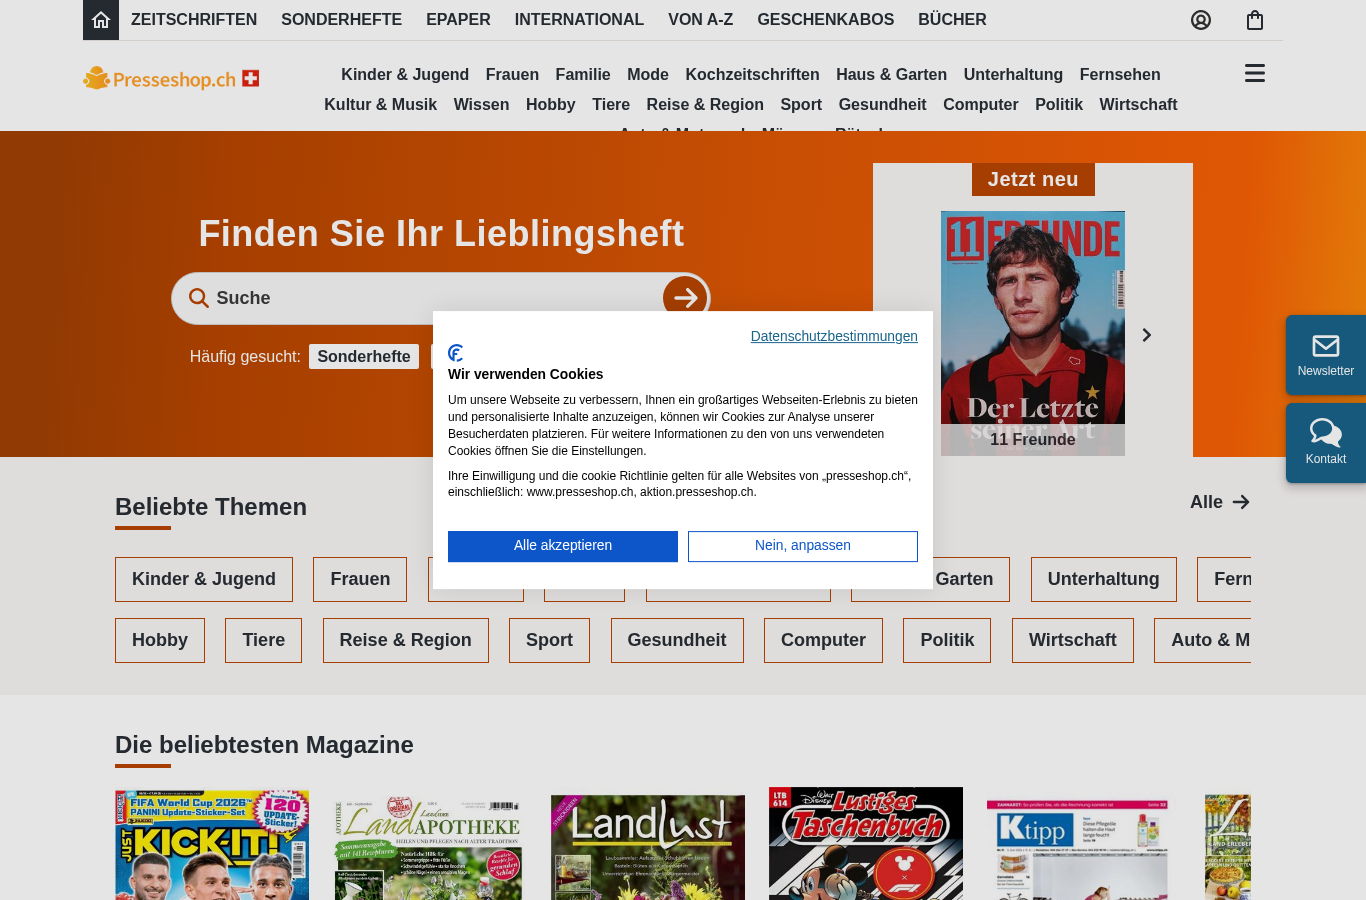Select Kultur & Musik in header categories
This screenshot has height=900, width=1366.
point(380,105)
